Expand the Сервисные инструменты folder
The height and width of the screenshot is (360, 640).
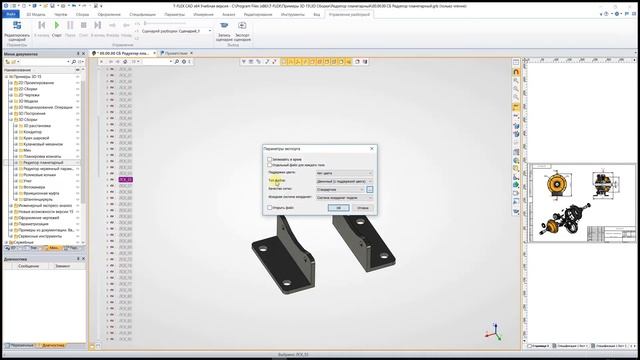pos(11,236)
